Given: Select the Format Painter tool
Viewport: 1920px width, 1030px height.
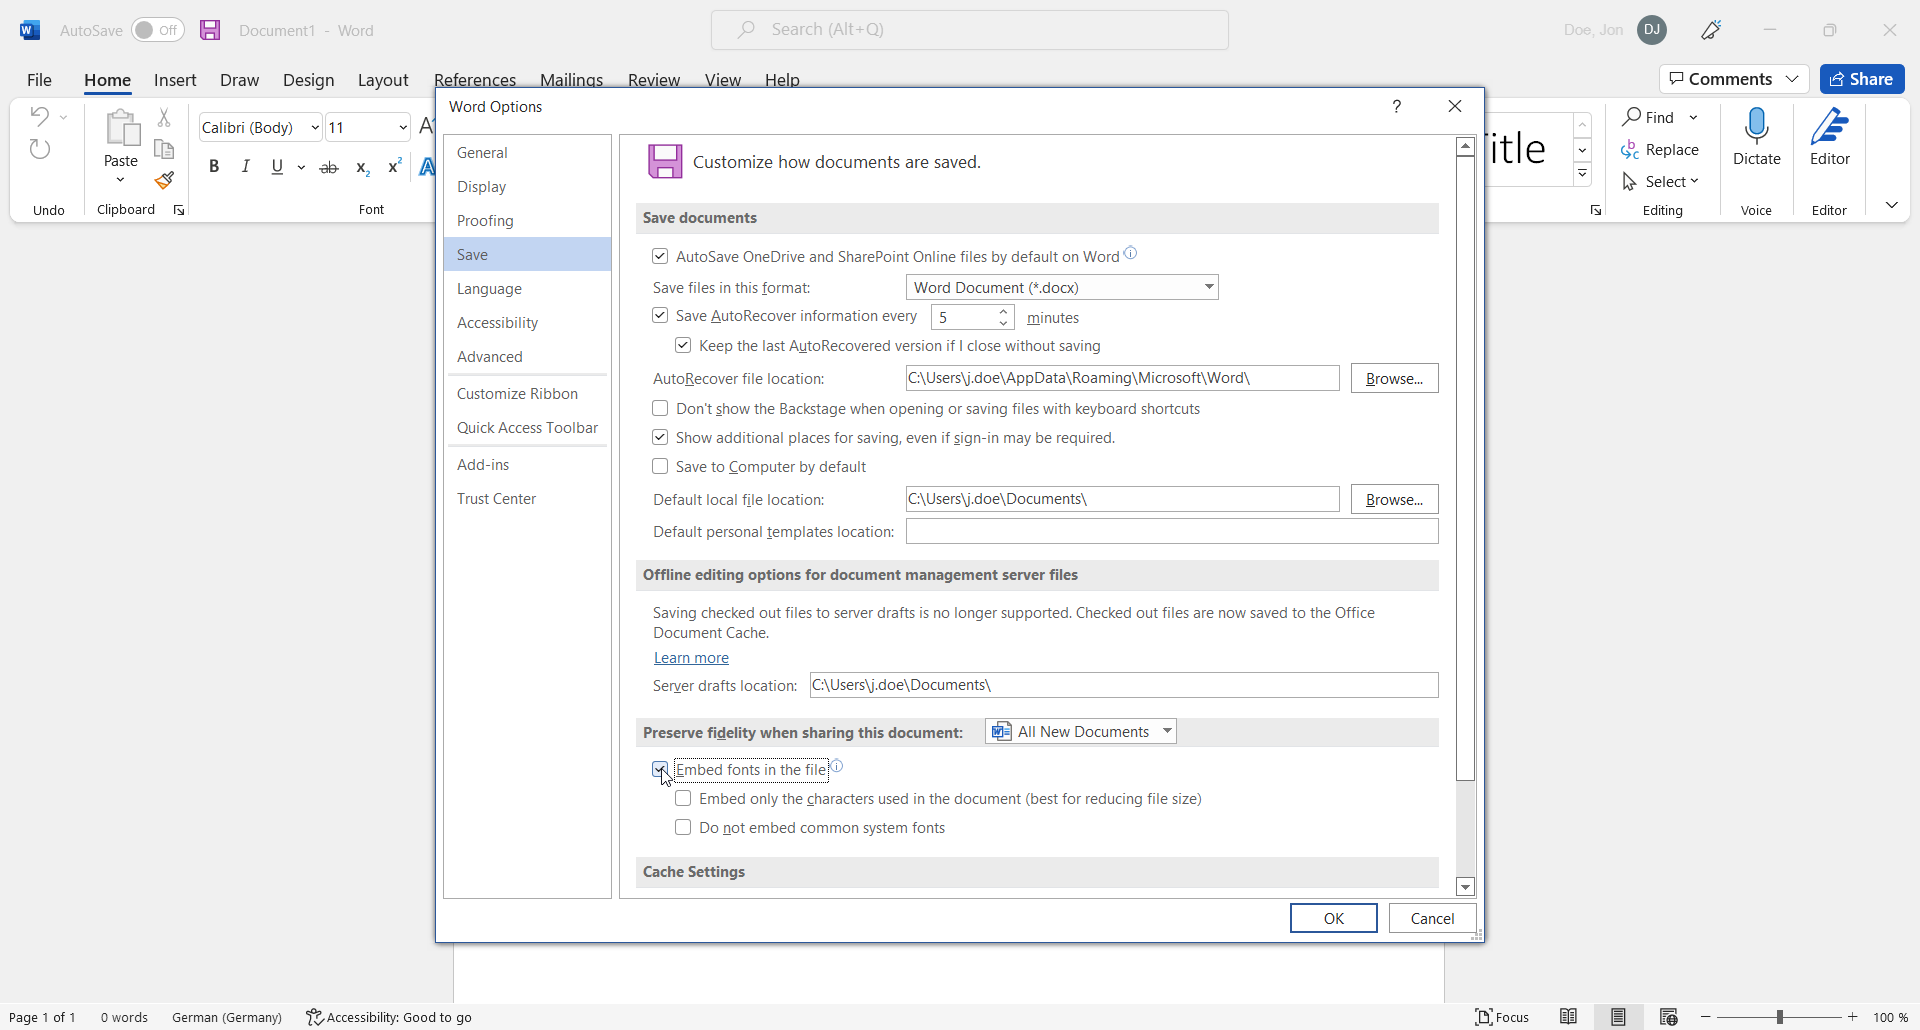Looking at the screenshot, I should coord(164,180).
